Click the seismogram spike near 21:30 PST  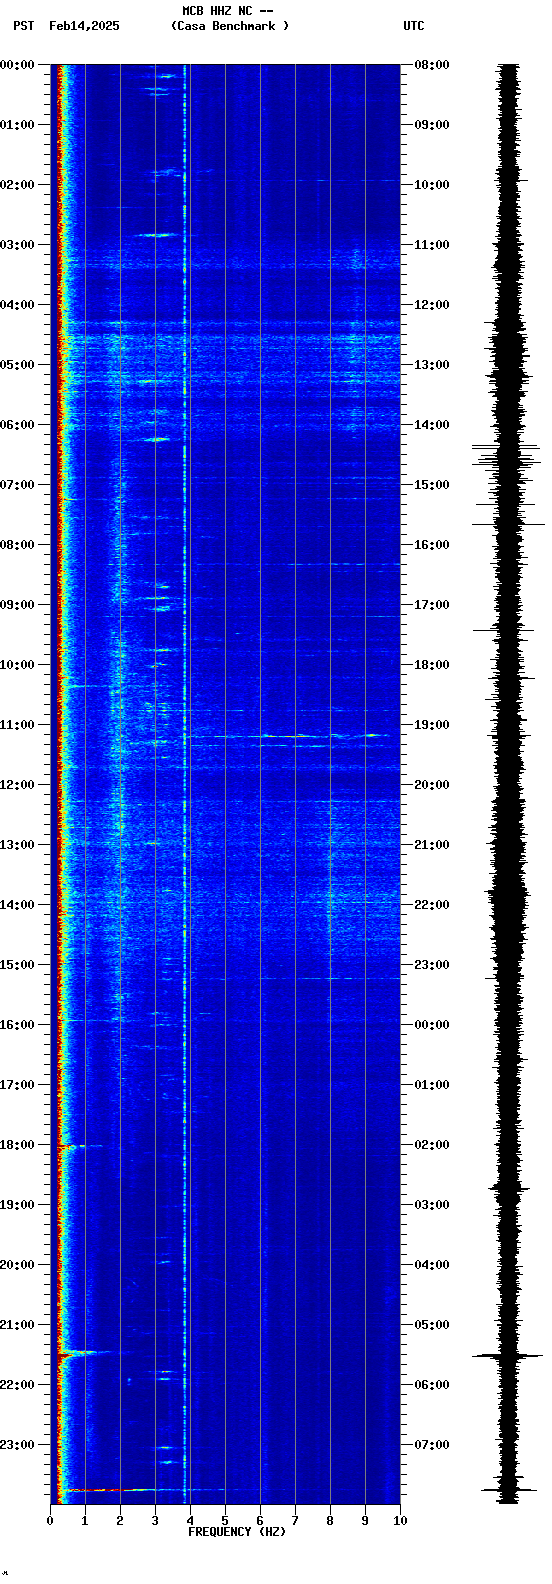(x=508, y=1355)
